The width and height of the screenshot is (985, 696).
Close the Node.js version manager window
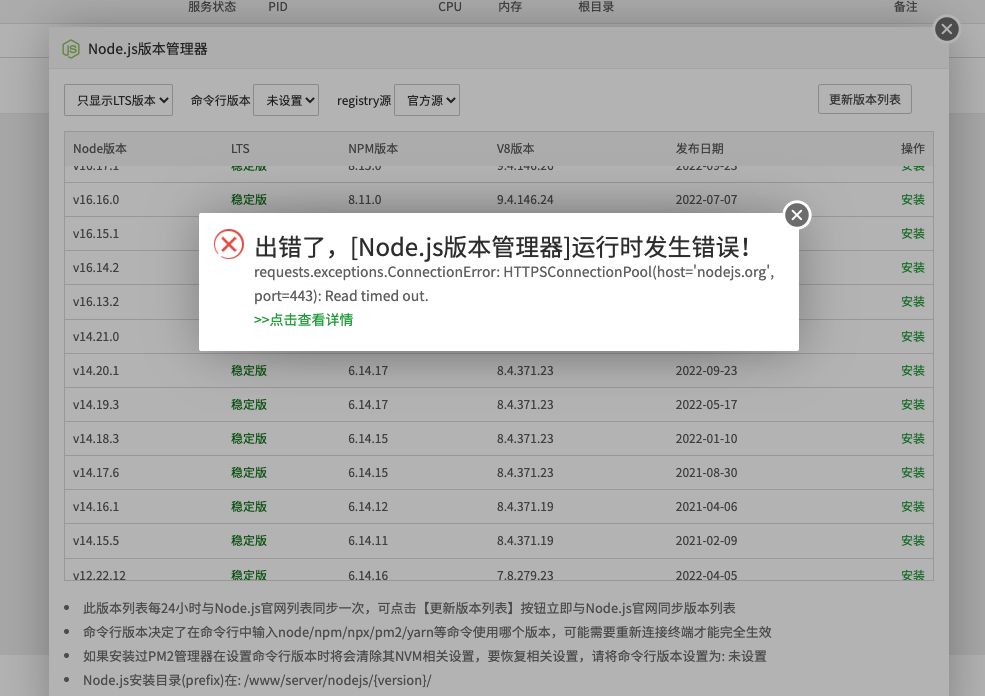[x=947, y=29]
